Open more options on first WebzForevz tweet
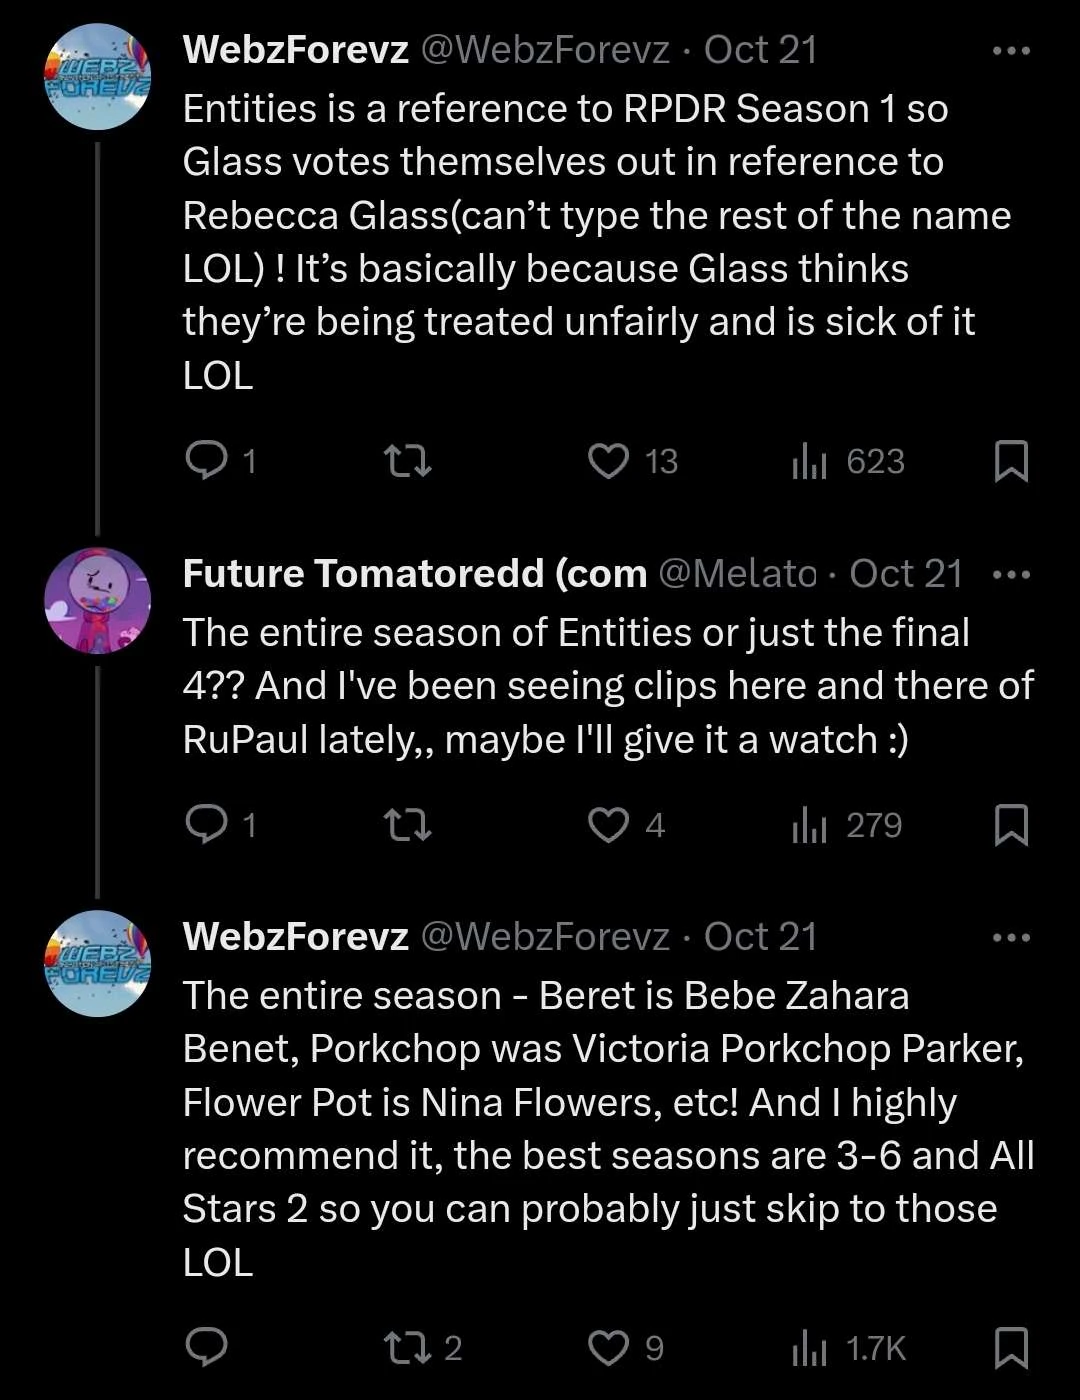This screenshot has height=1400, width=1080. tap(1011, 51)
